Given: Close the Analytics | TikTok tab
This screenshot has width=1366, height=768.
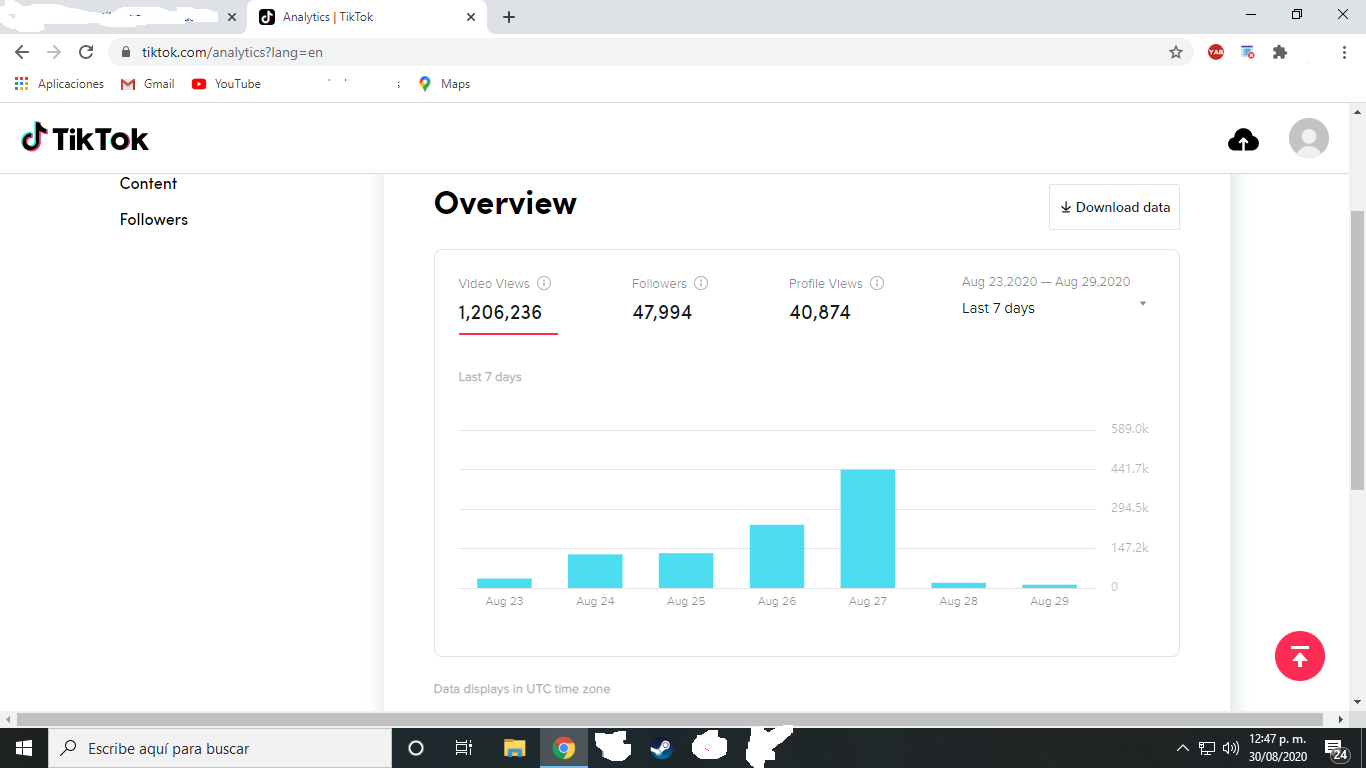Looking at the screenshot, I should click(x=471, y=17).
